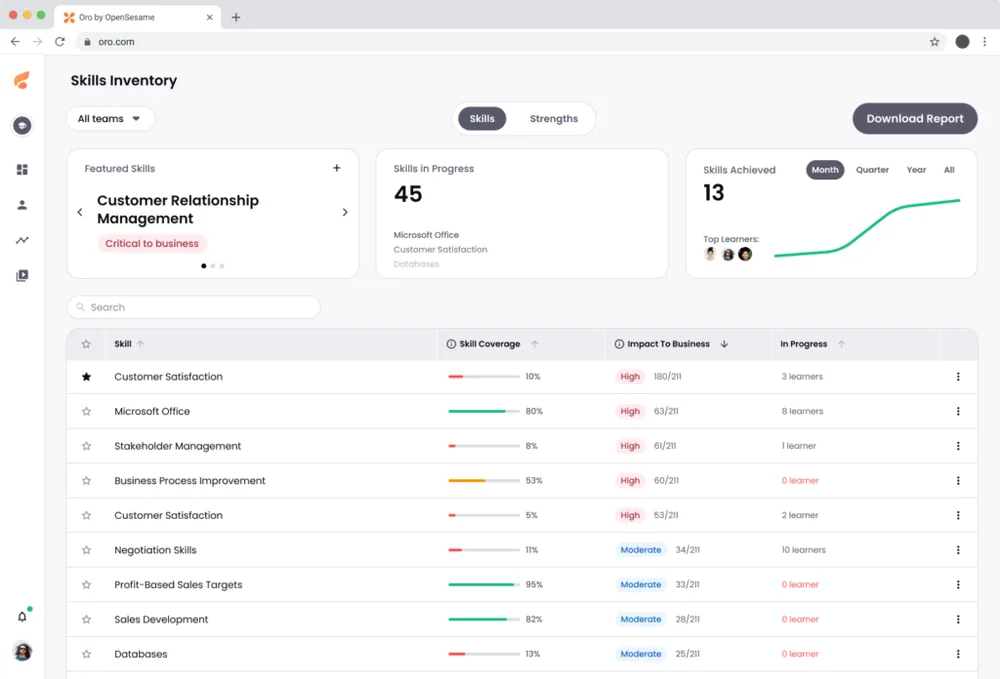Unstar the Customer Satisfaction skill
Viewport: 1000px width, 679px height.
coord(86,376)
